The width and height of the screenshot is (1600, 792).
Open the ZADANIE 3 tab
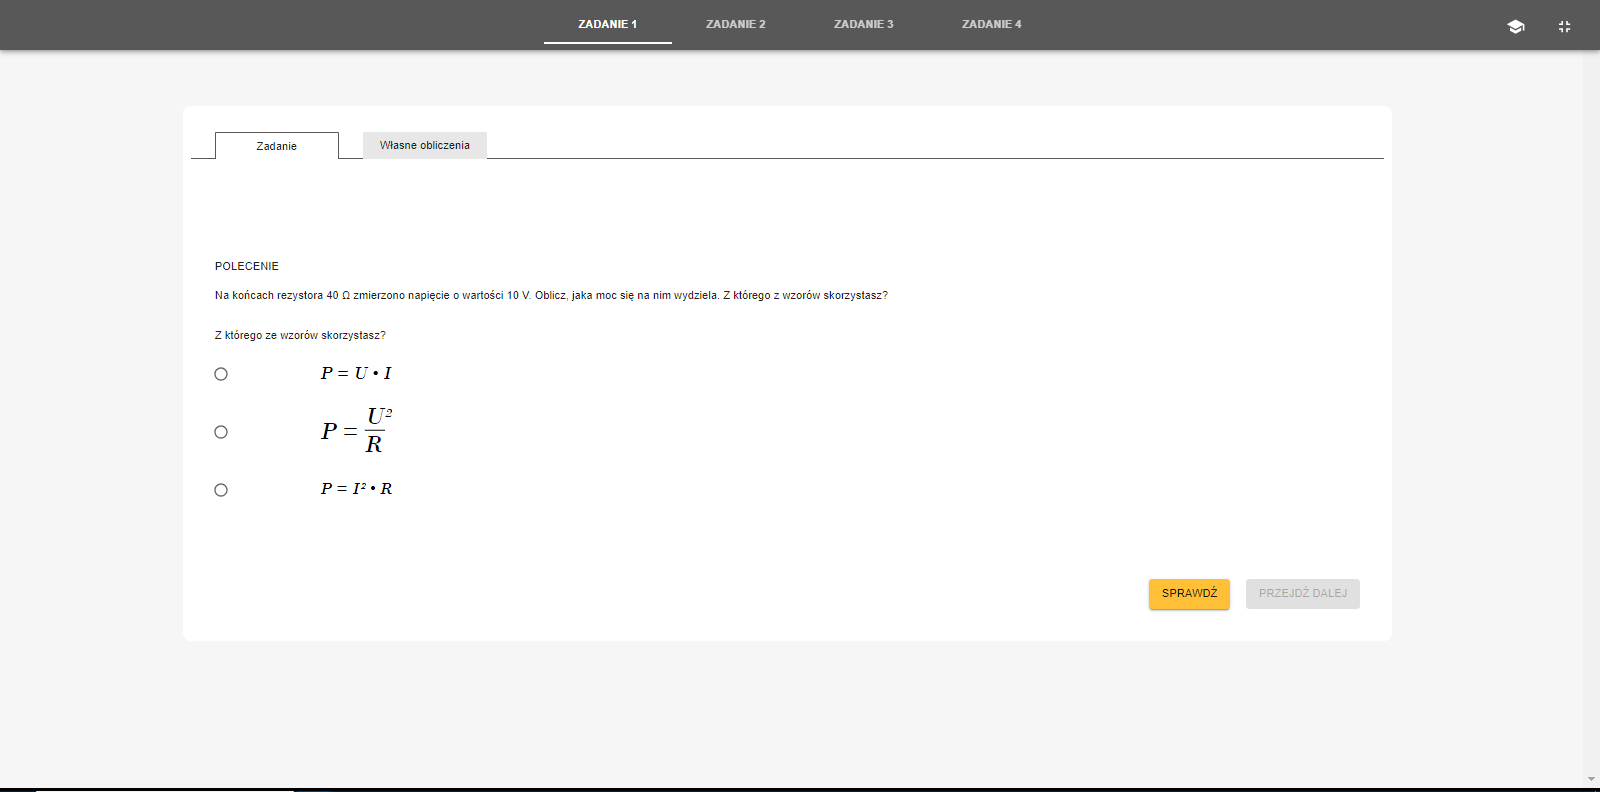click(864, 24)
